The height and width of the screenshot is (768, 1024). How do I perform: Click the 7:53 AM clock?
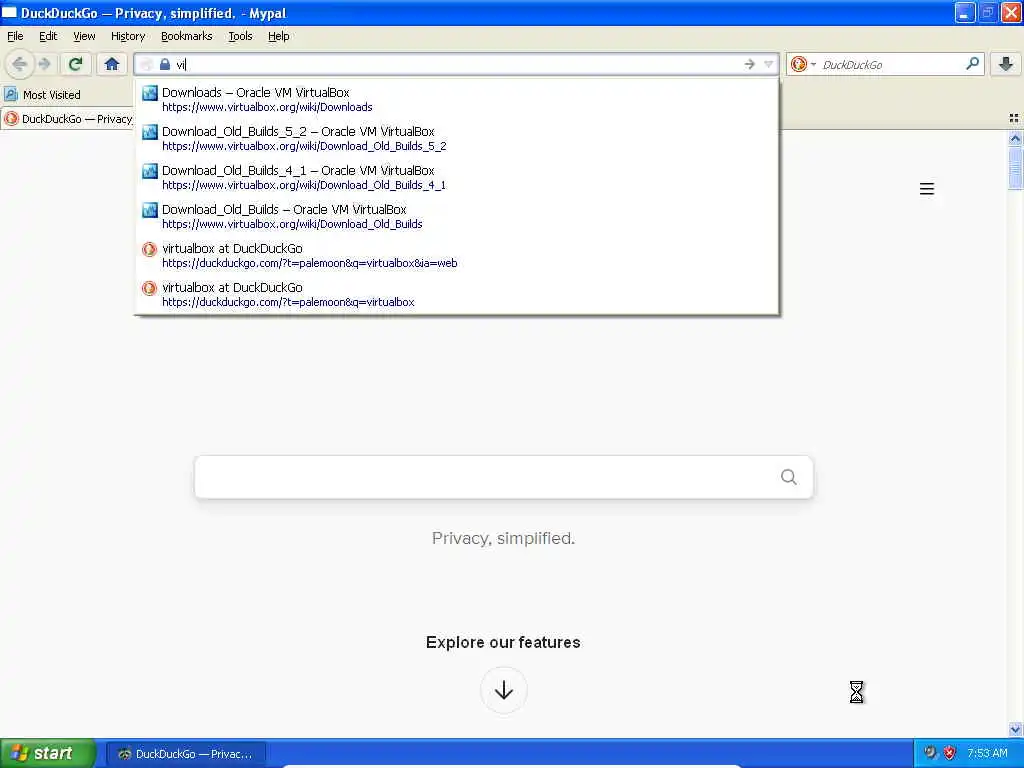pyautogui.click(x=987, y=753)
